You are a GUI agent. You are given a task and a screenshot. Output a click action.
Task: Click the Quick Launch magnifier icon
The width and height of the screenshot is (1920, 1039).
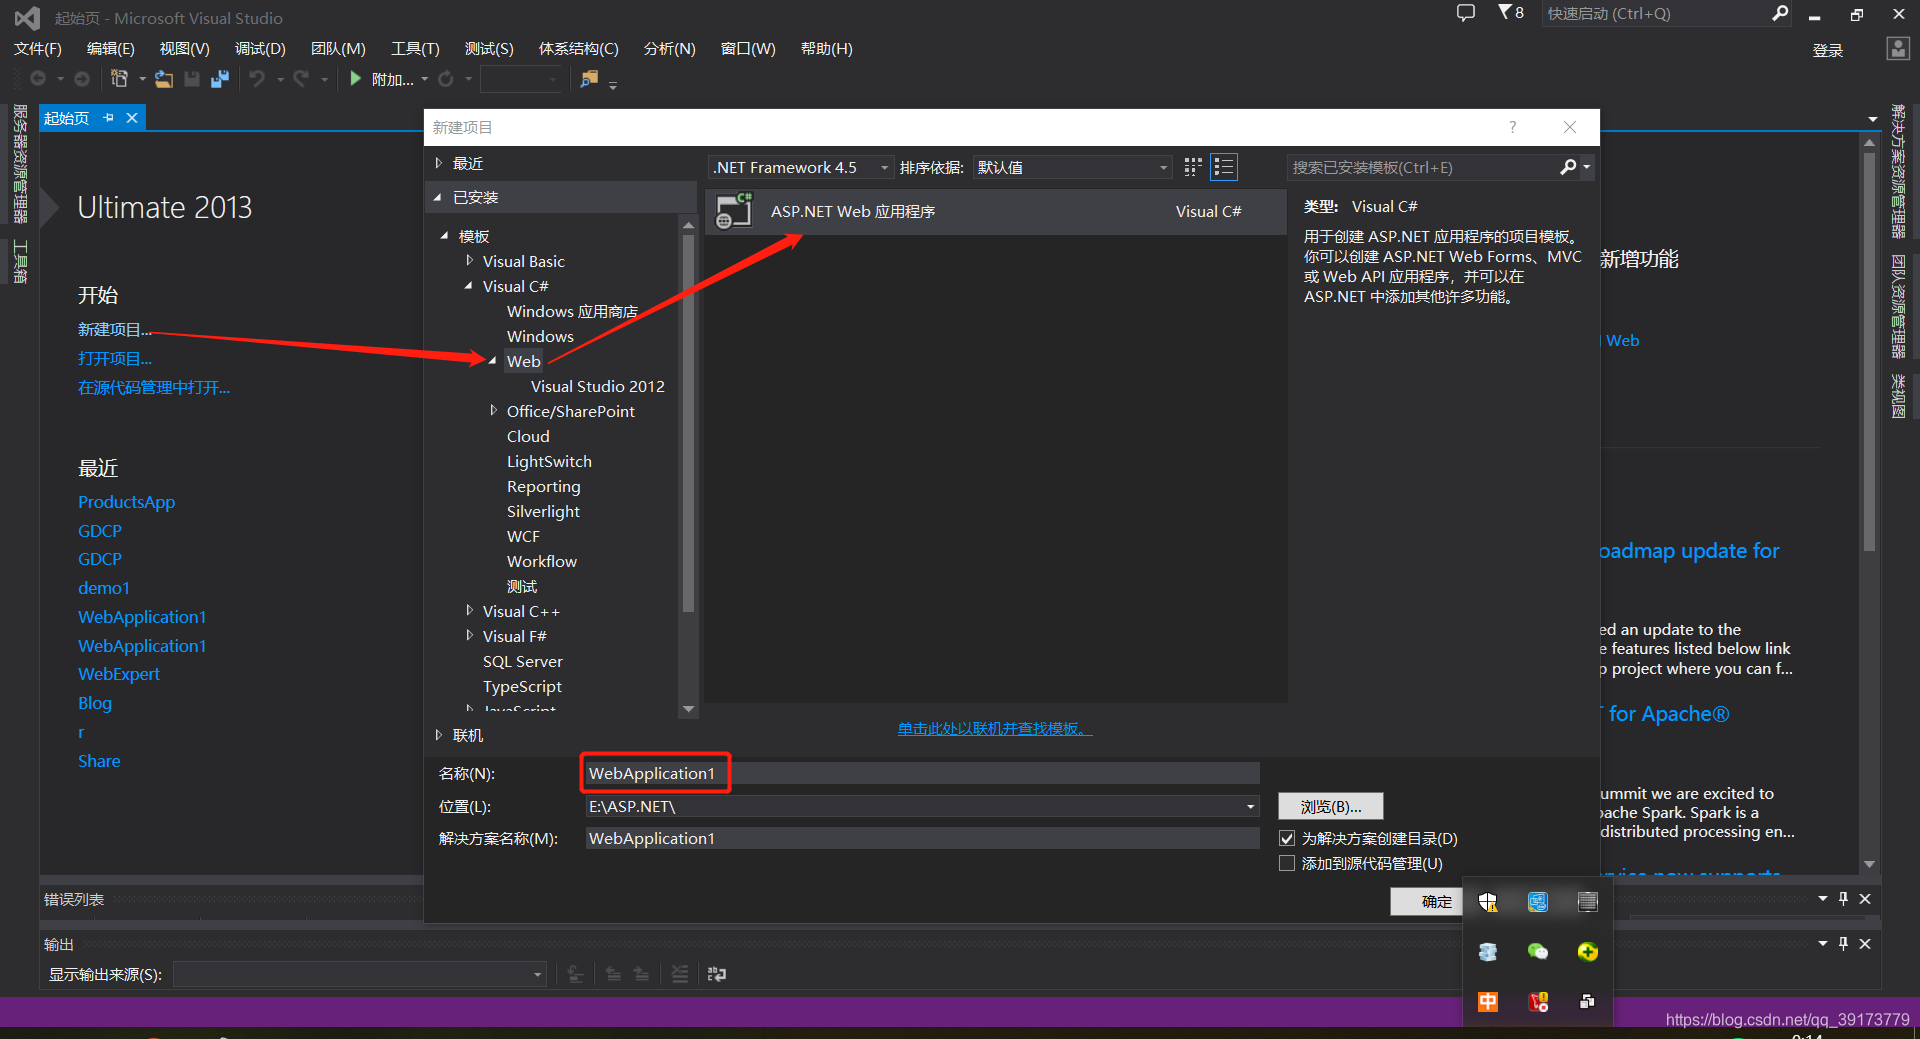tap(1780, 13)
